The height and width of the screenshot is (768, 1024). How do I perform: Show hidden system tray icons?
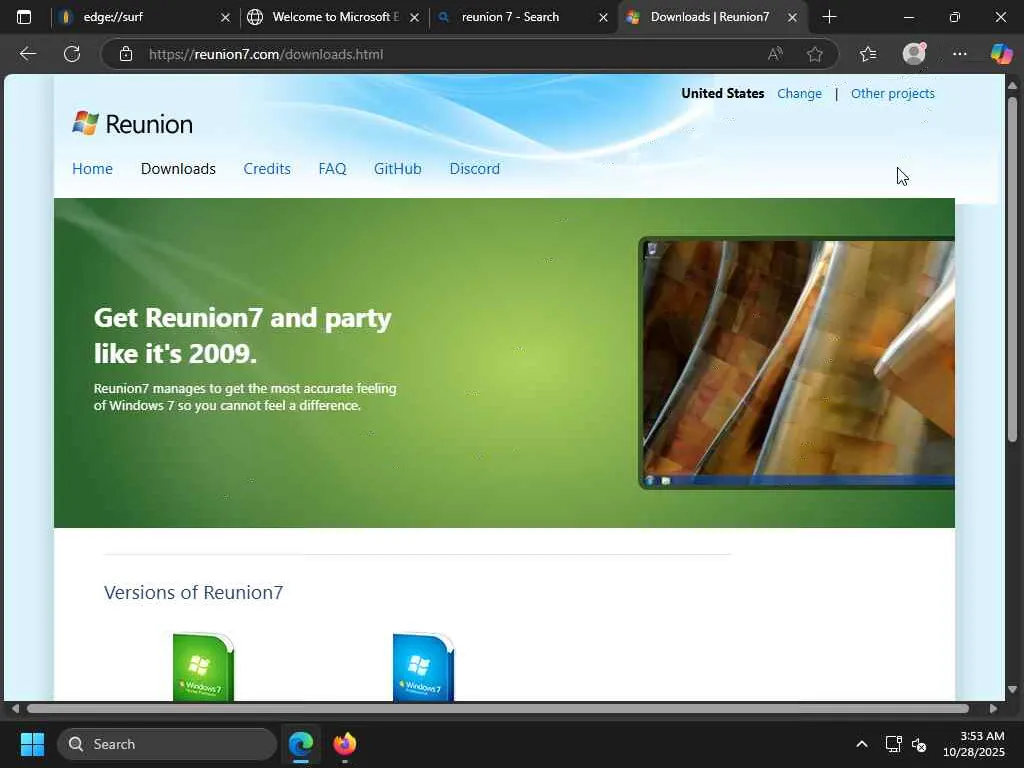(x=861, y=744)
